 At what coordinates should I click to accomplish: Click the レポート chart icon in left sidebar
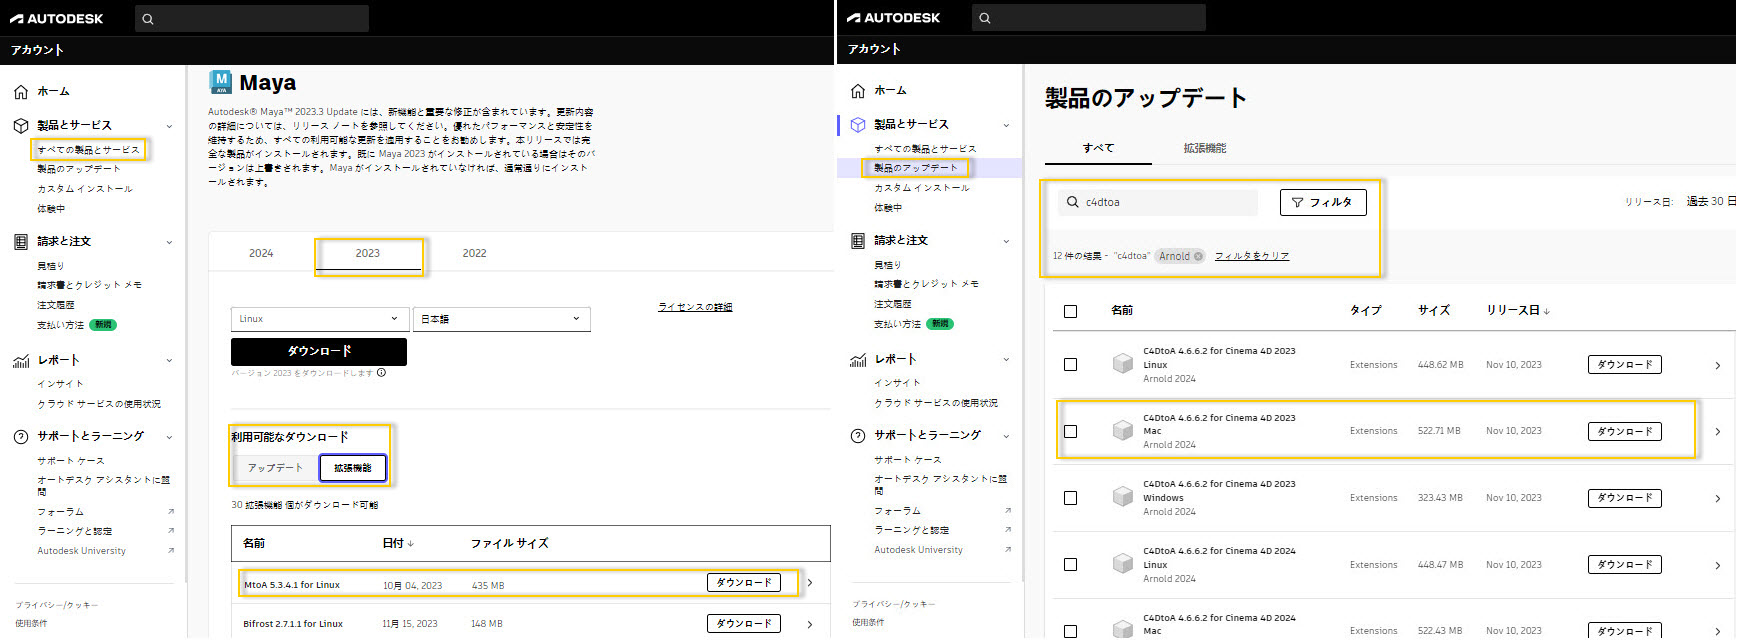pos(21,361)
